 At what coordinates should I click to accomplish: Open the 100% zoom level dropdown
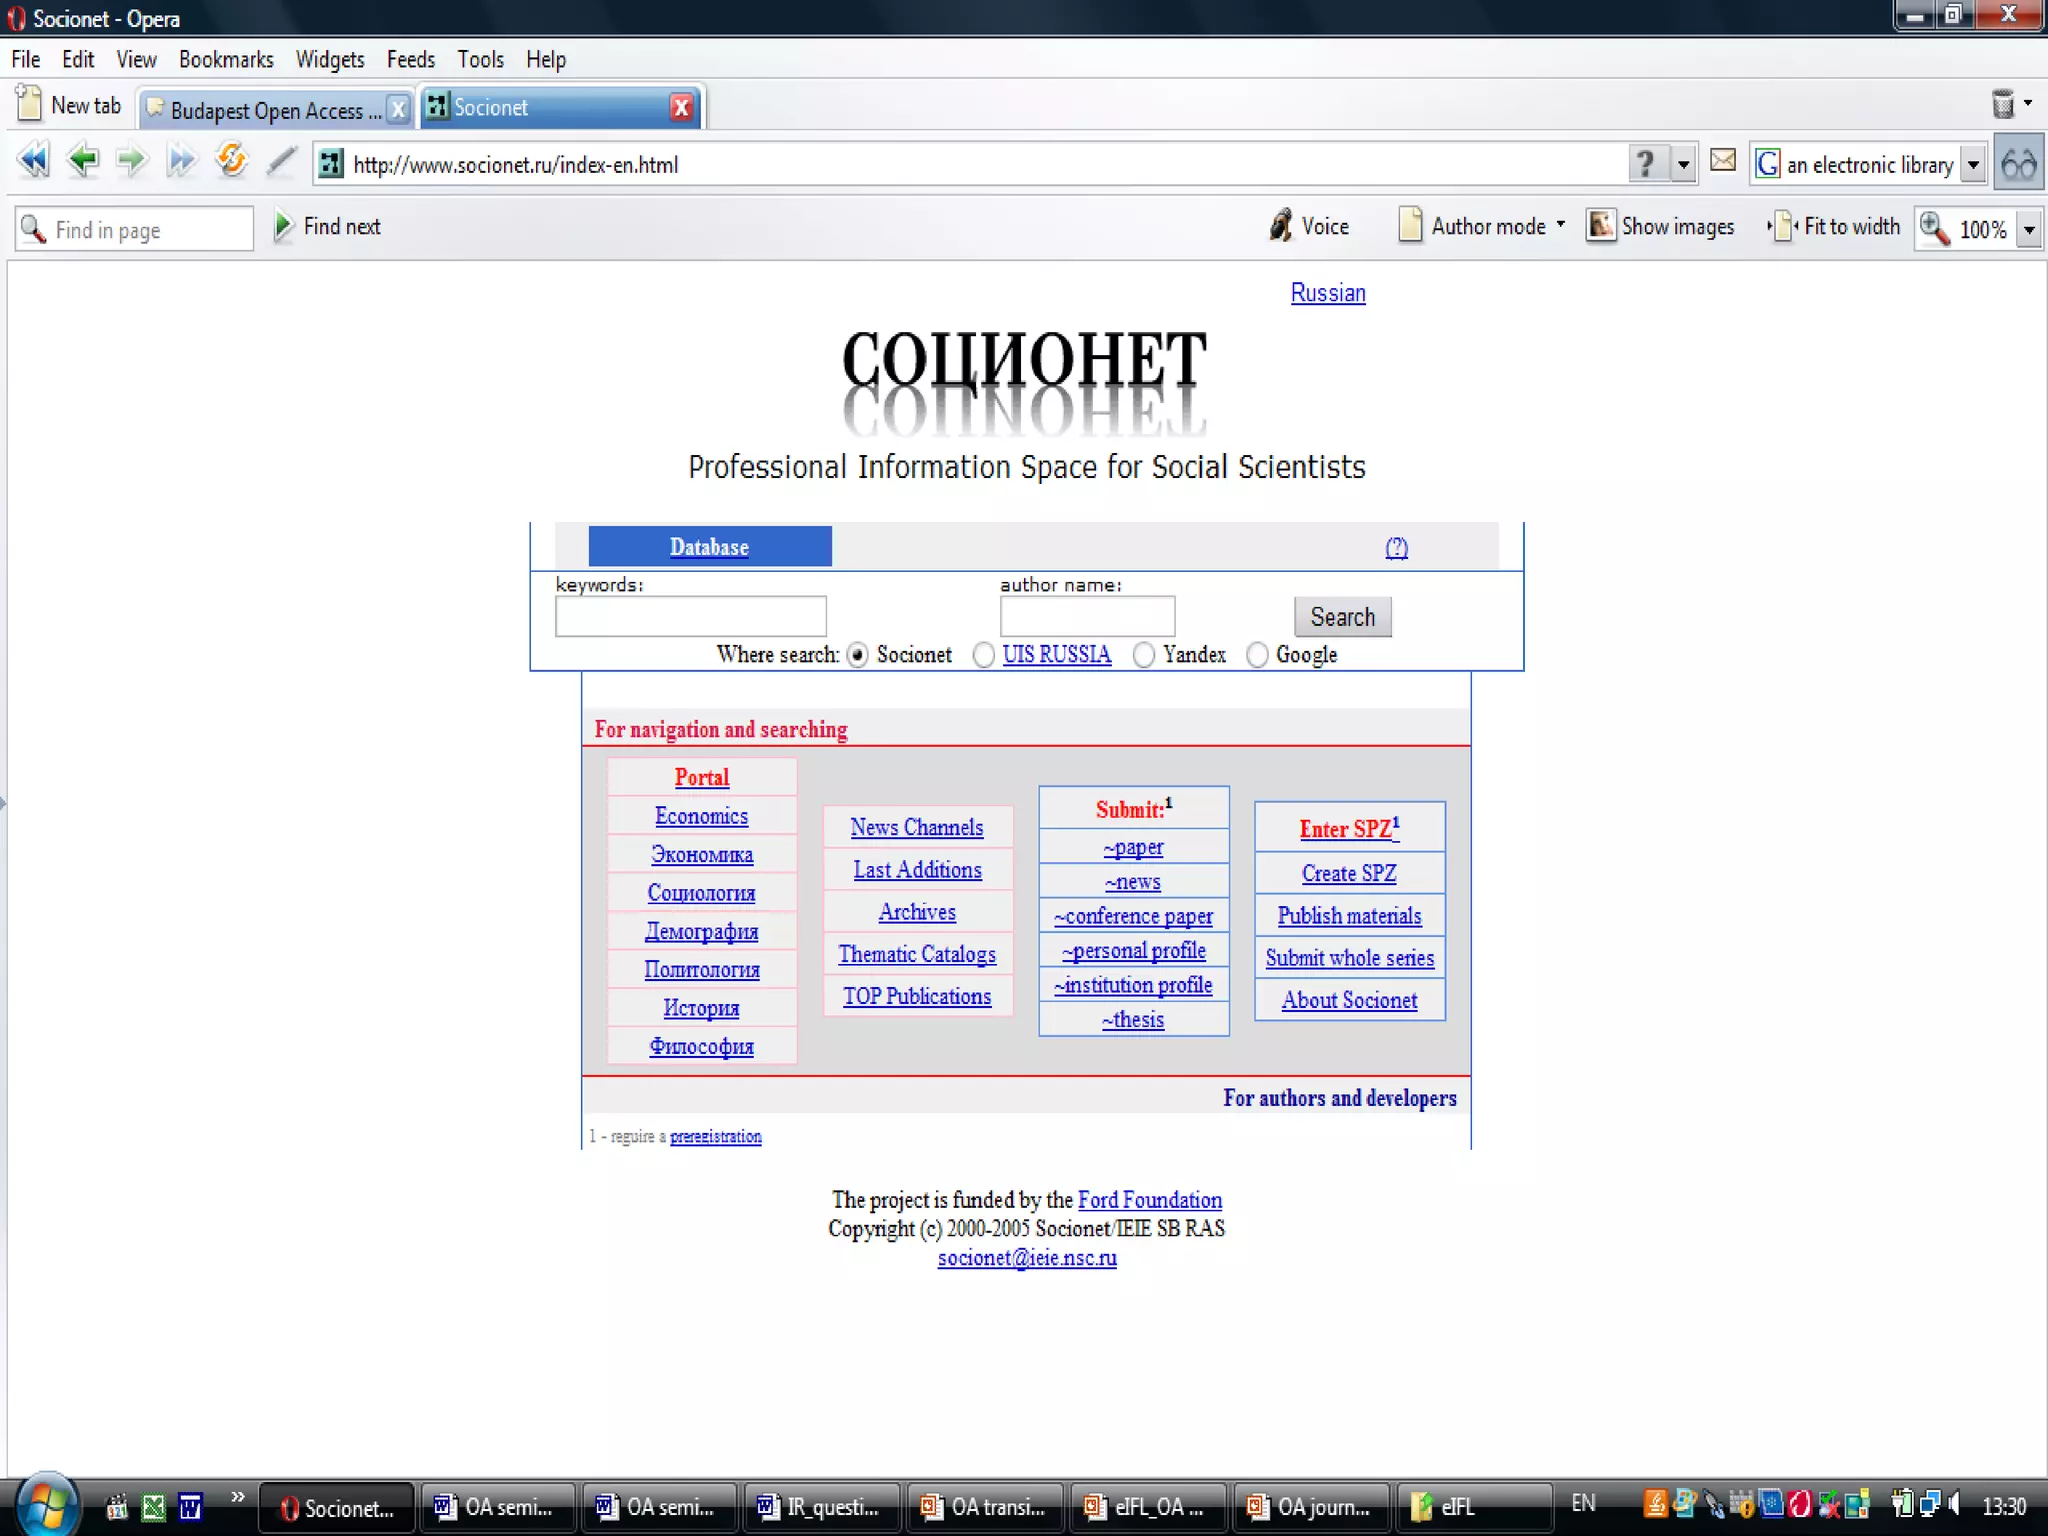[x=2029, y=229]
